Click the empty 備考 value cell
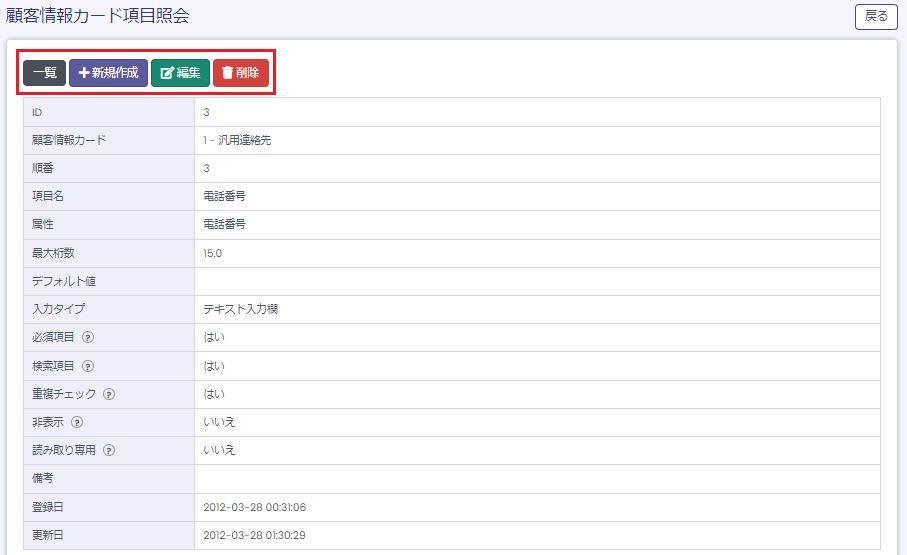The image size is (907, 555). 537,479
